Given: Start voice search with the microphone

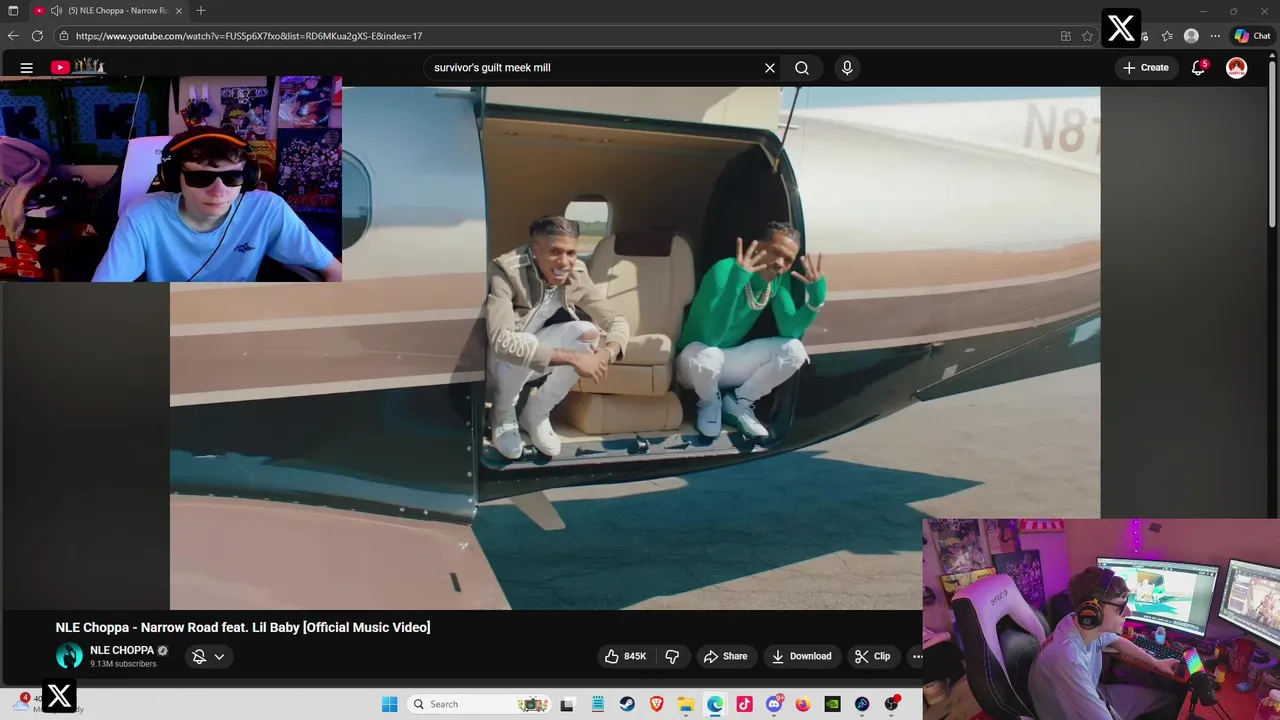Looking at the screenshot, I should pyautogui.click(x=847, y=68).
